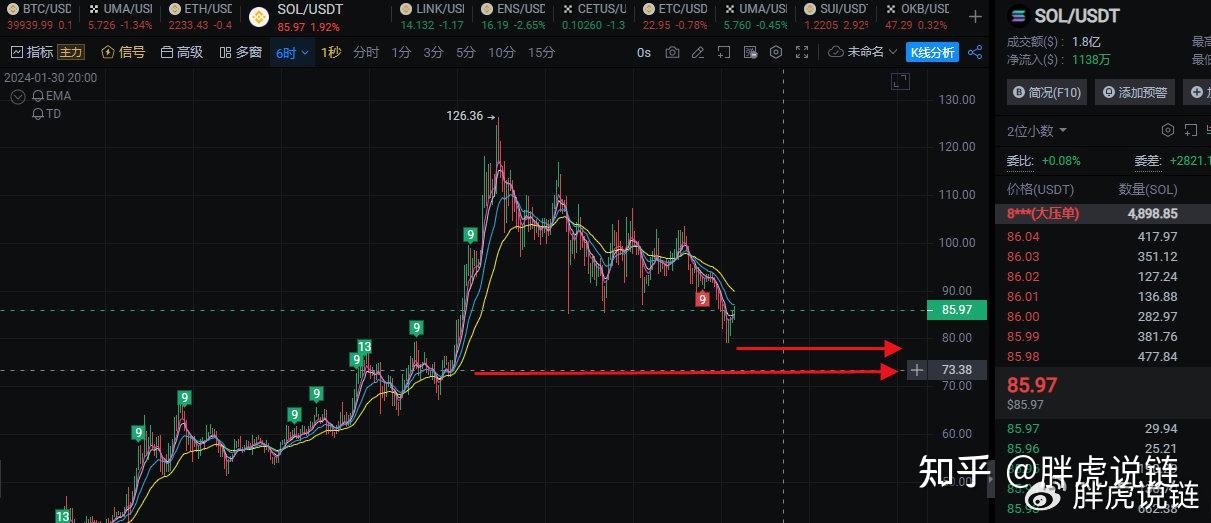Click the 简况(F10) button
Image resolution: width=1211 pixels, height=523 pixels.
[x=1047, y=92]
